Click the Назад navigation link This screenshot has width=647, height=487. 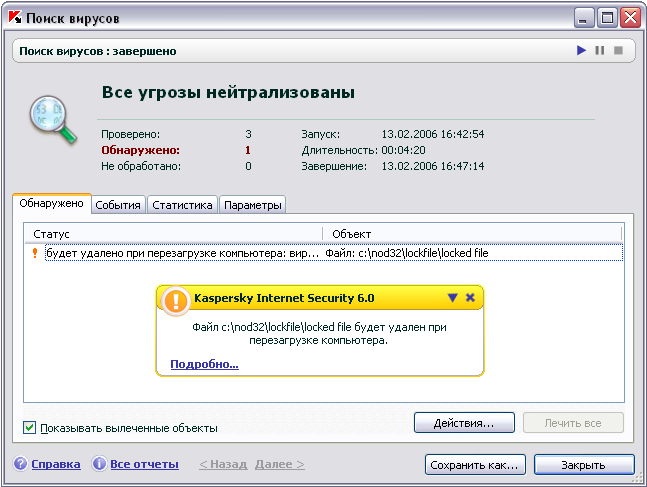point(223,464)
